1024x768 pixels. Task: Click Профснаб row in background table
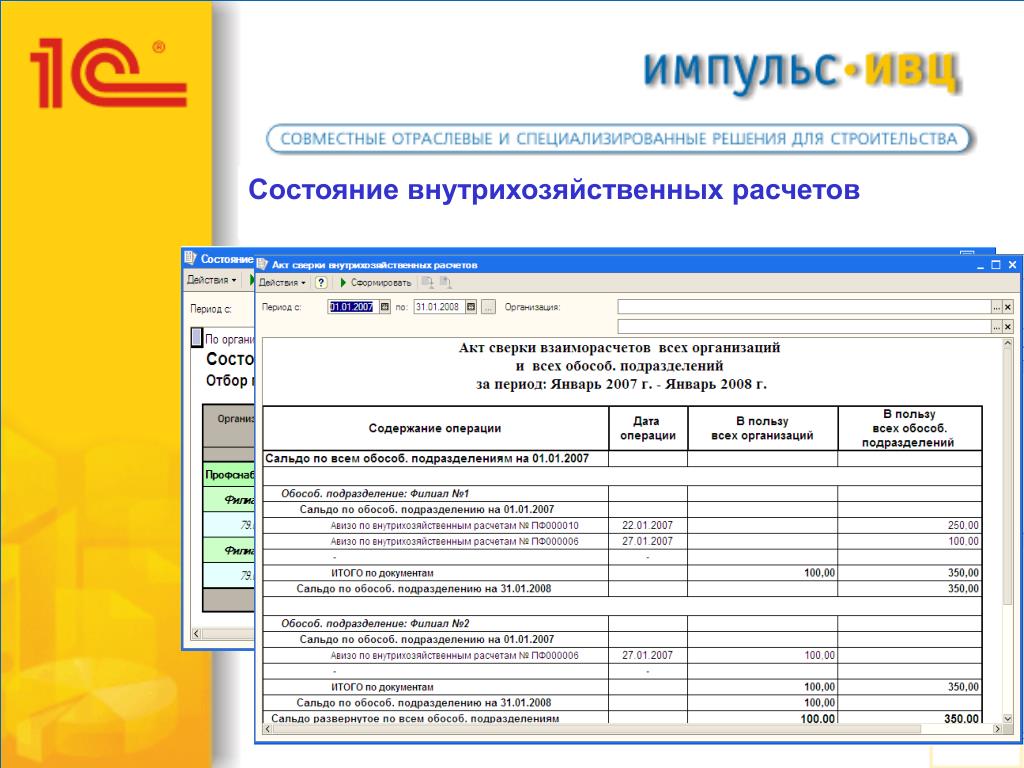pos(229,475)
